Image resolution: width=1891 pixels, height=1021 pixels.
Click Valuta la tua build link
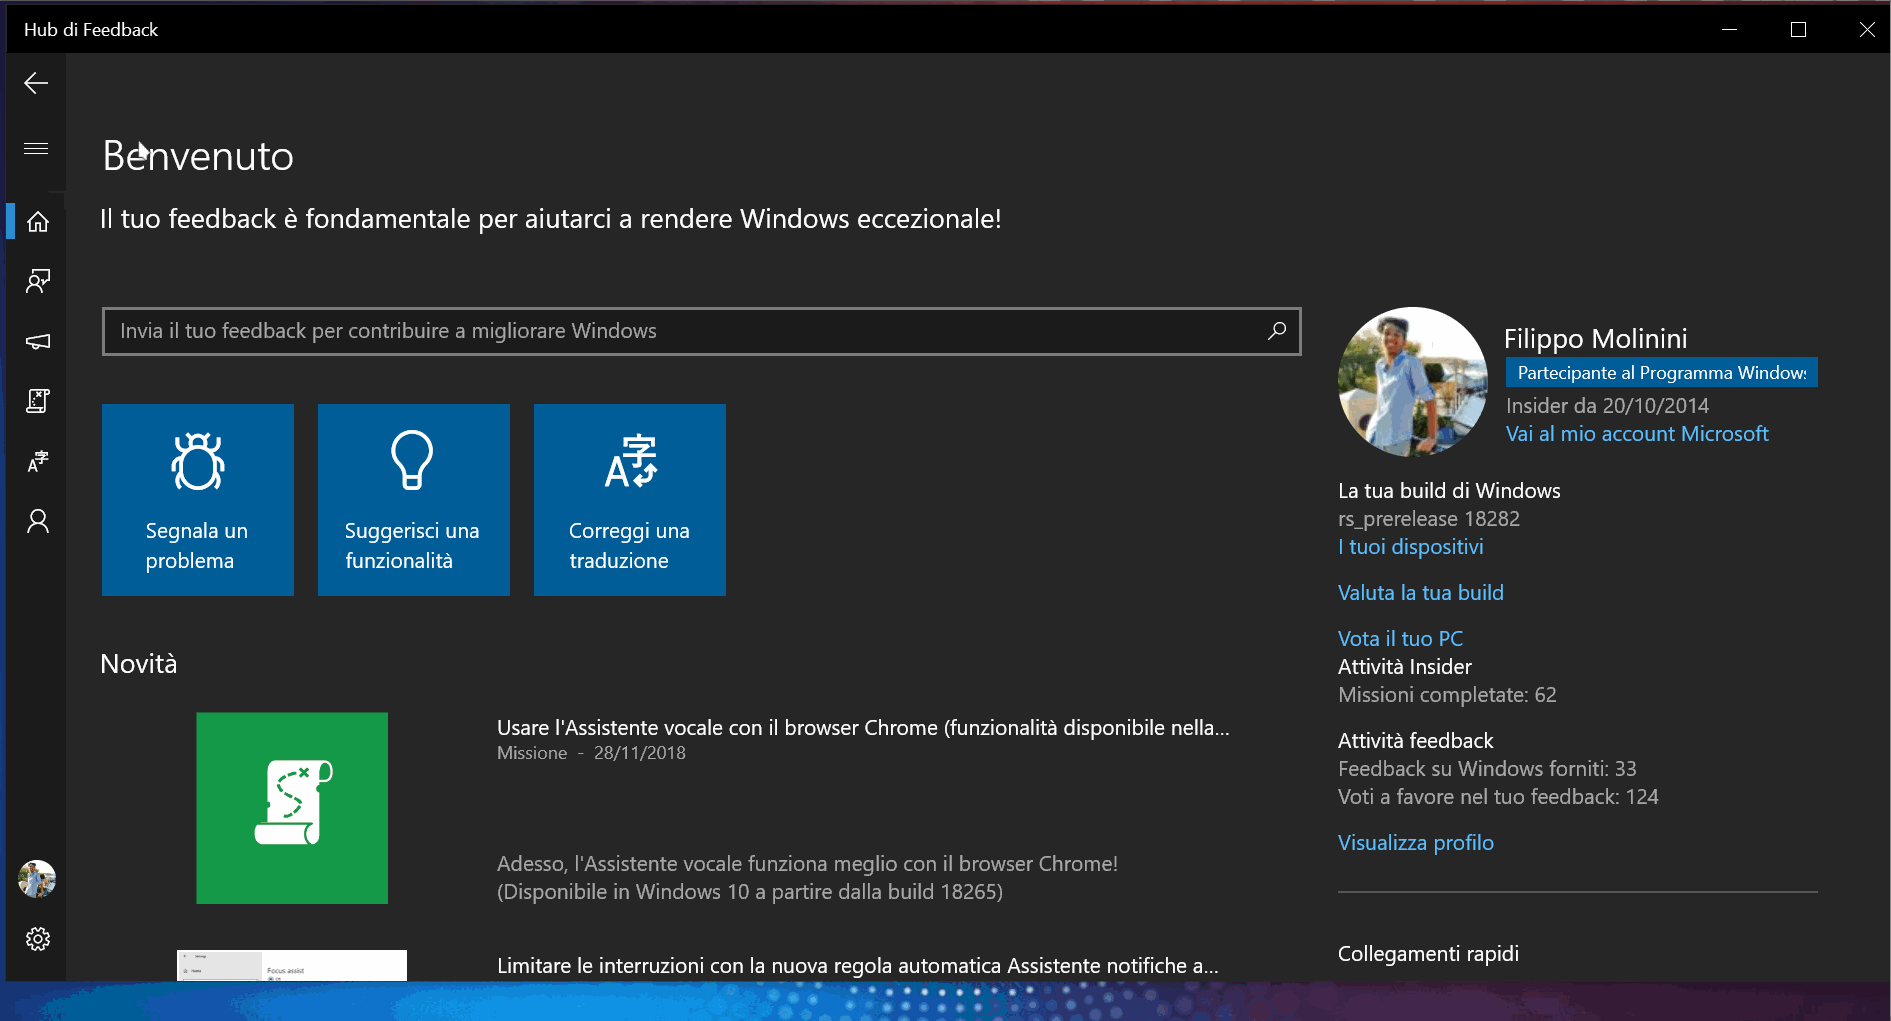pyautogui.click(x=1421, y=593)
